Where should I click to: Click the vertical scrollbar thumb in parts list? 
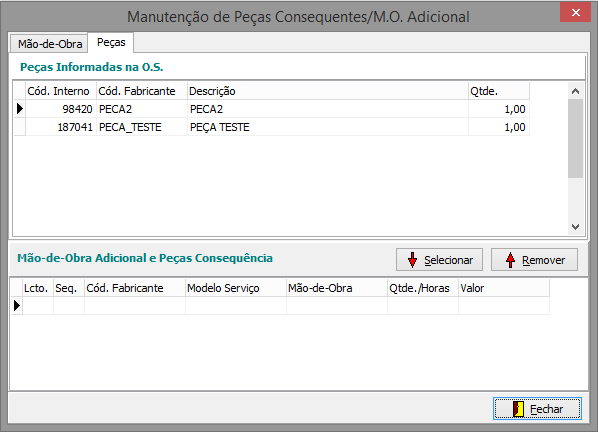575,138
